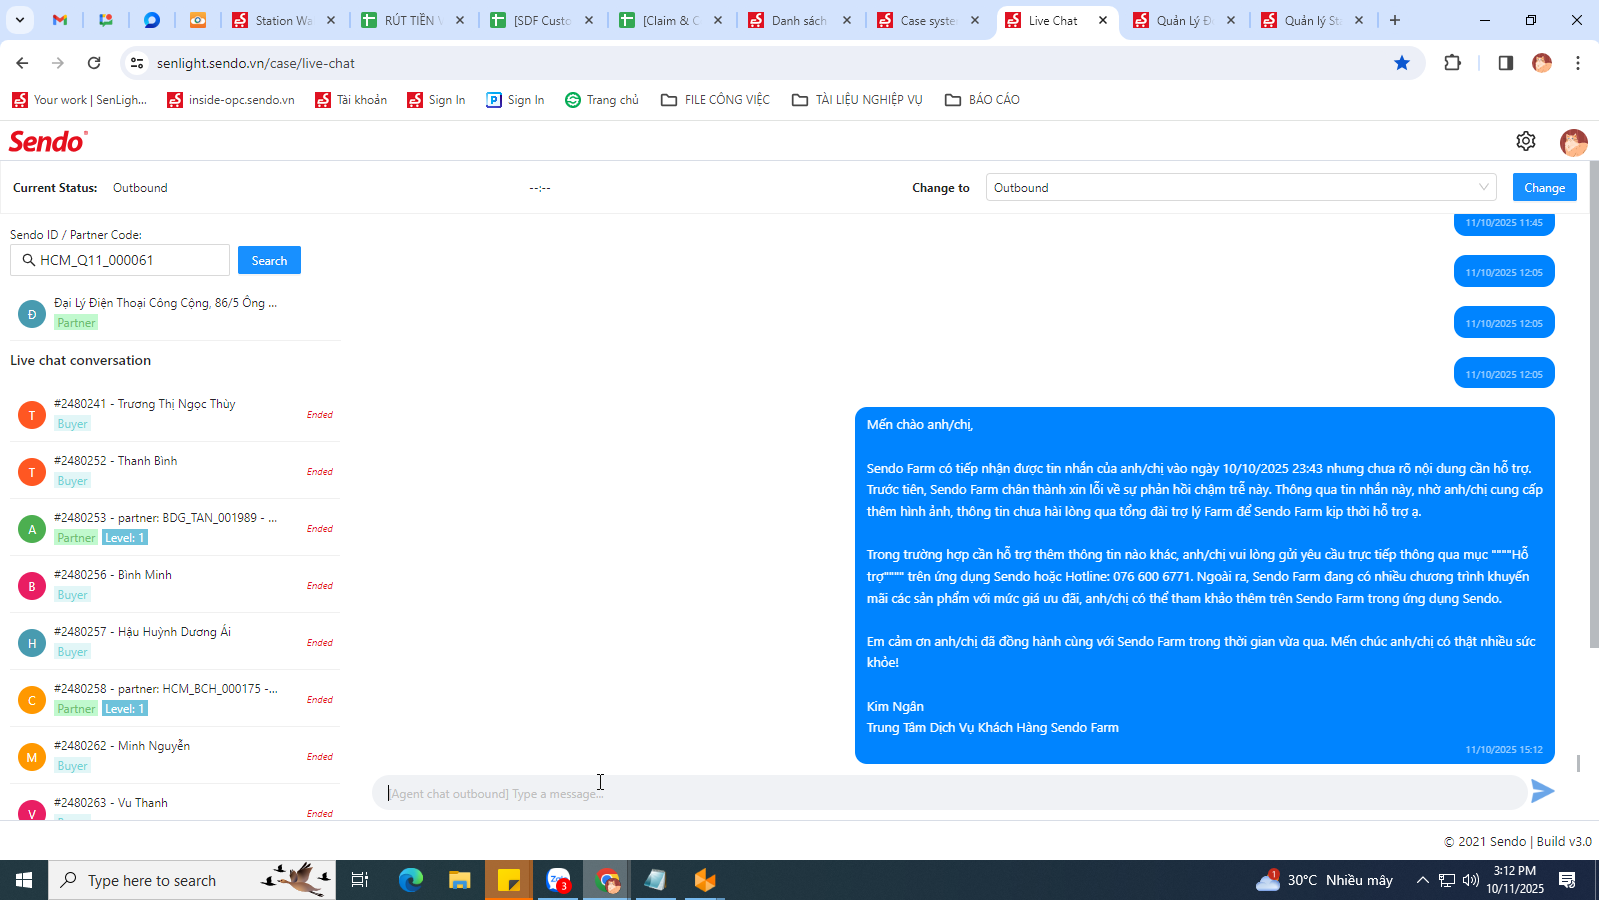Viewport: 1599px width, 900px height.
Task: Click the address bar URL
Action: (255, 63)
